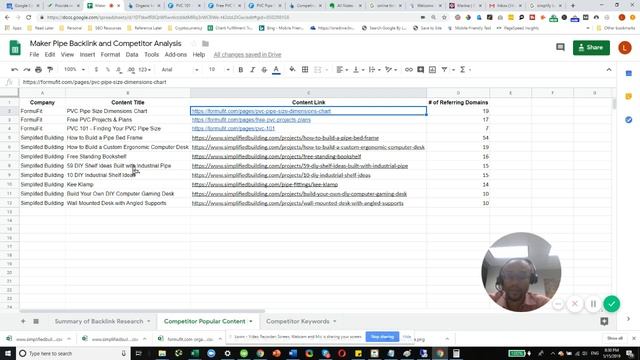This screenshot has width=640, height=360.
Task: Apply currency format with dollar icon
Action: [x=96, y=70]
